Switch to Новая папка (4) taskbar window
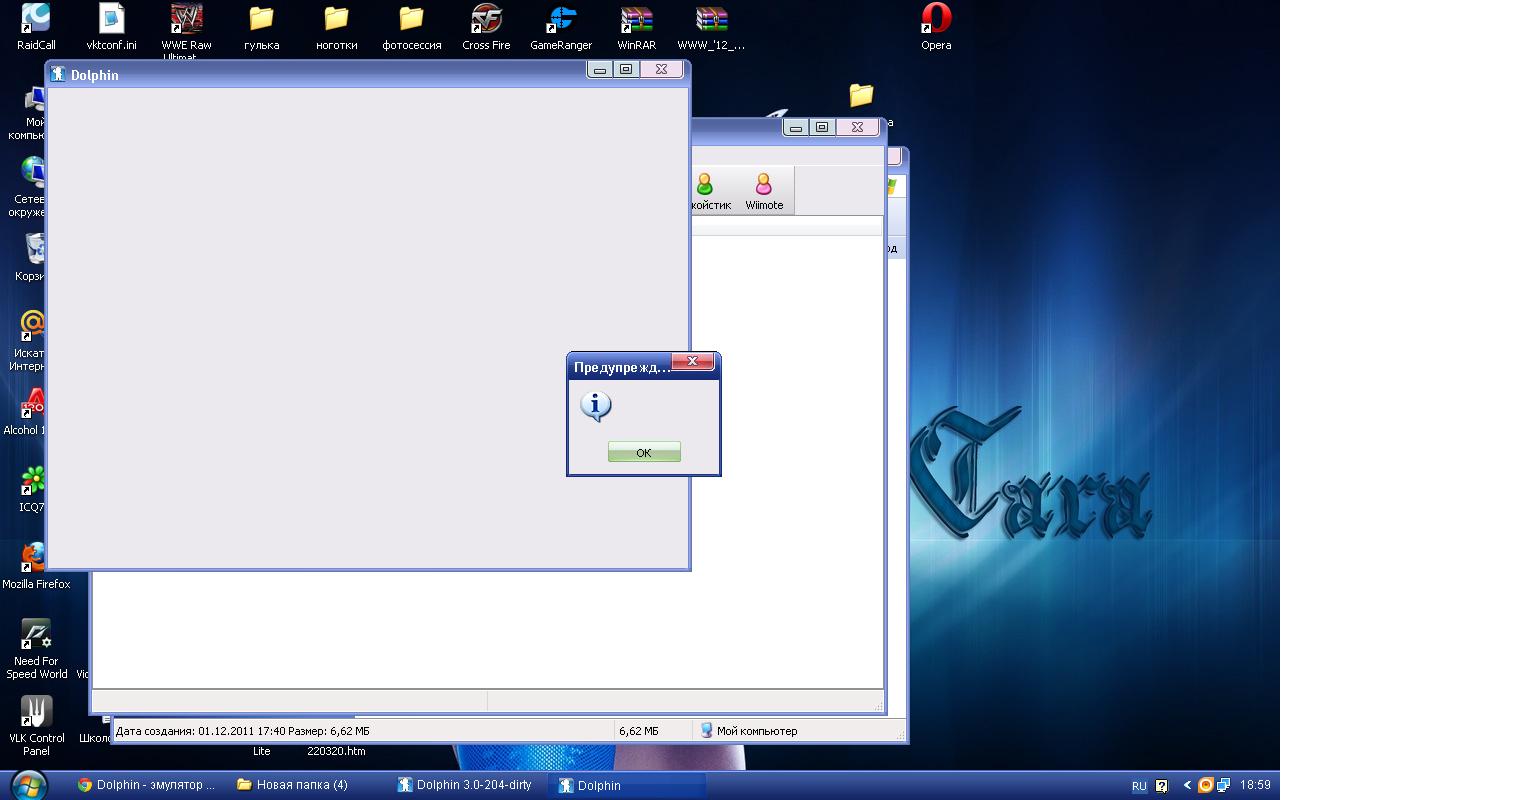1536x800 pixels. click(292, 785)
